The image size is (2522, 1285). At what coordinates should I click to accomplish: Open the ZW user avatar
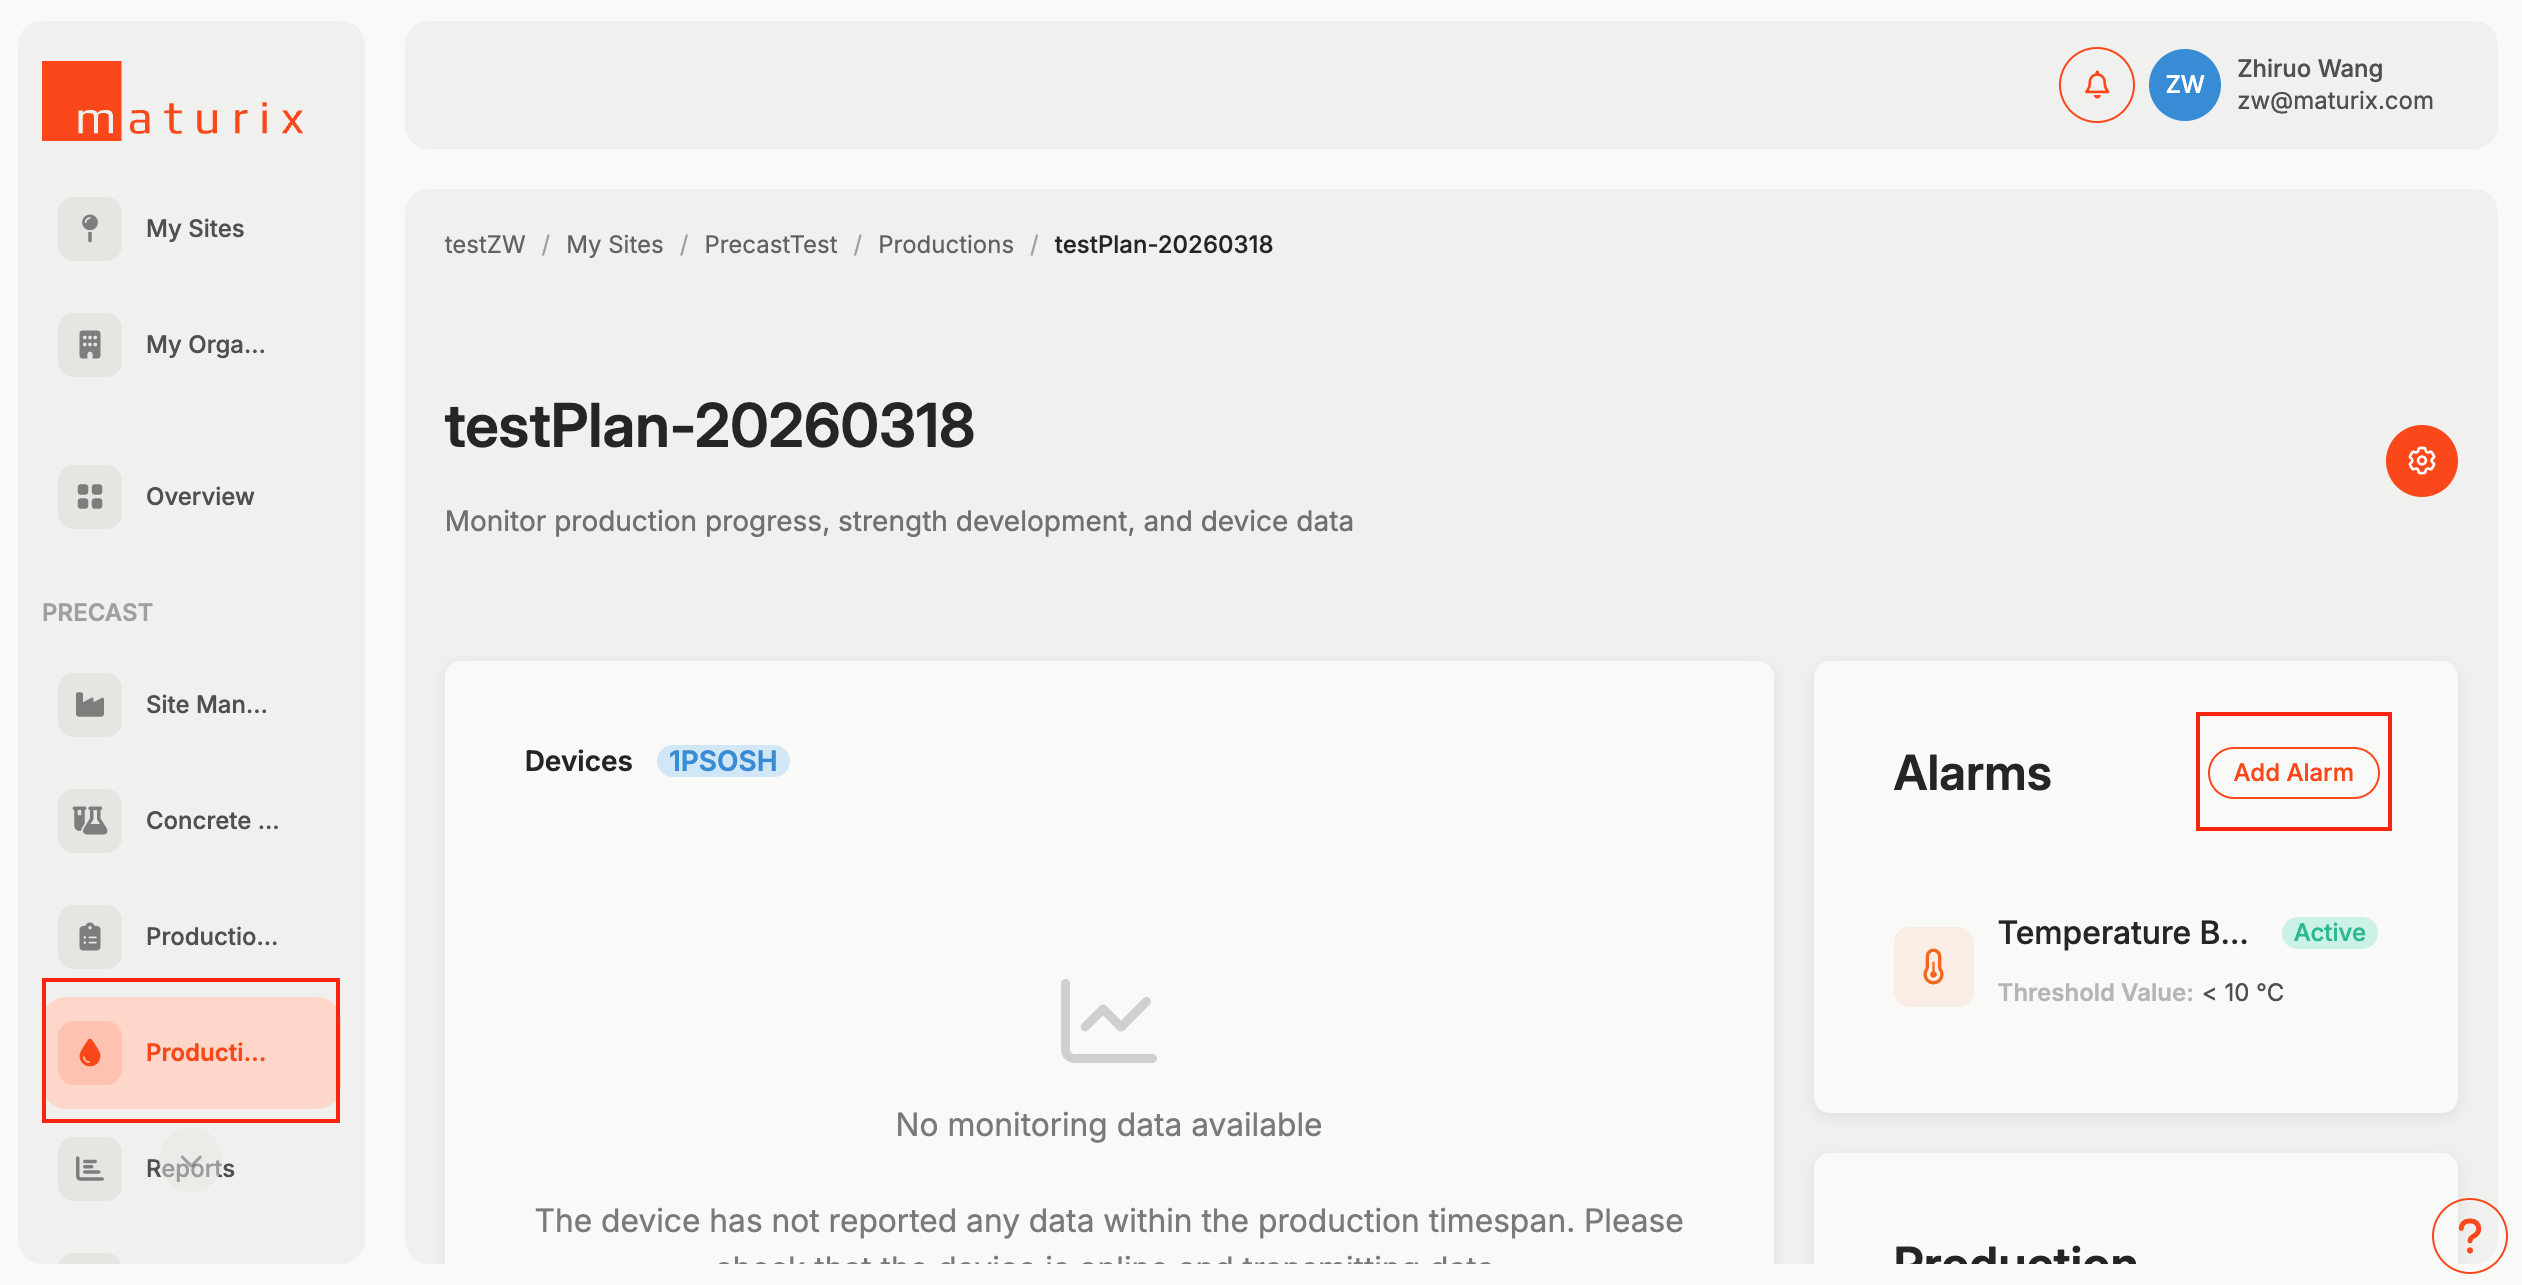[2184, 85]
